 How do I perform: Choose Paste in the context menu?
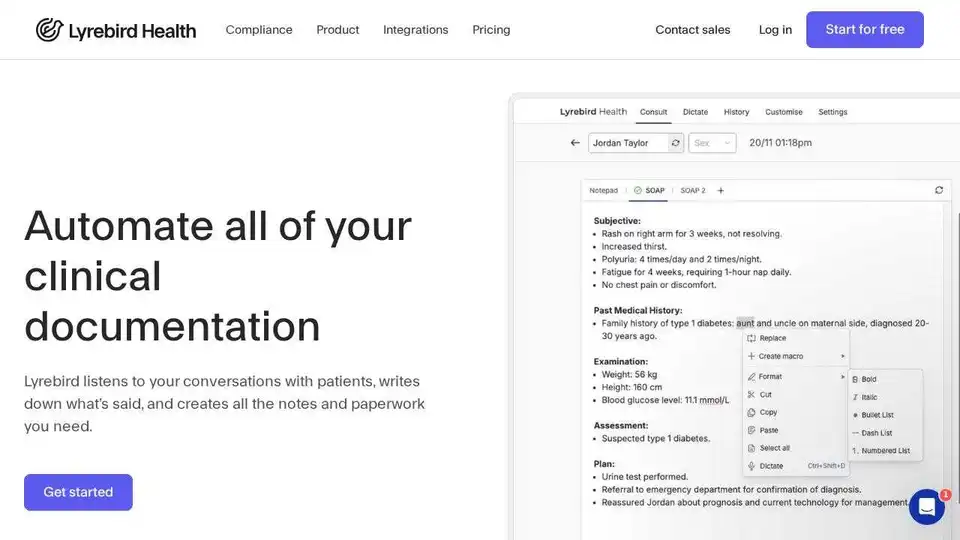click(795, 430)
